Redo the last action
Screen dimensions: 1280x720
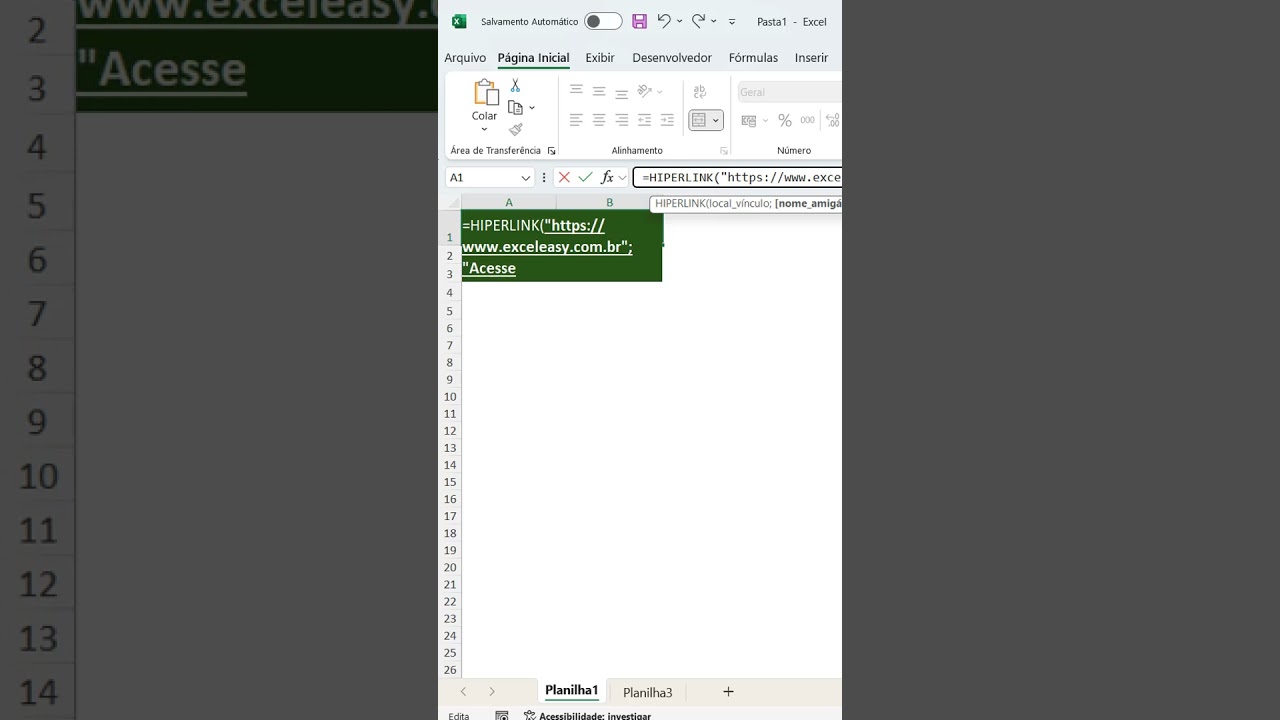(x=698, y=21)
